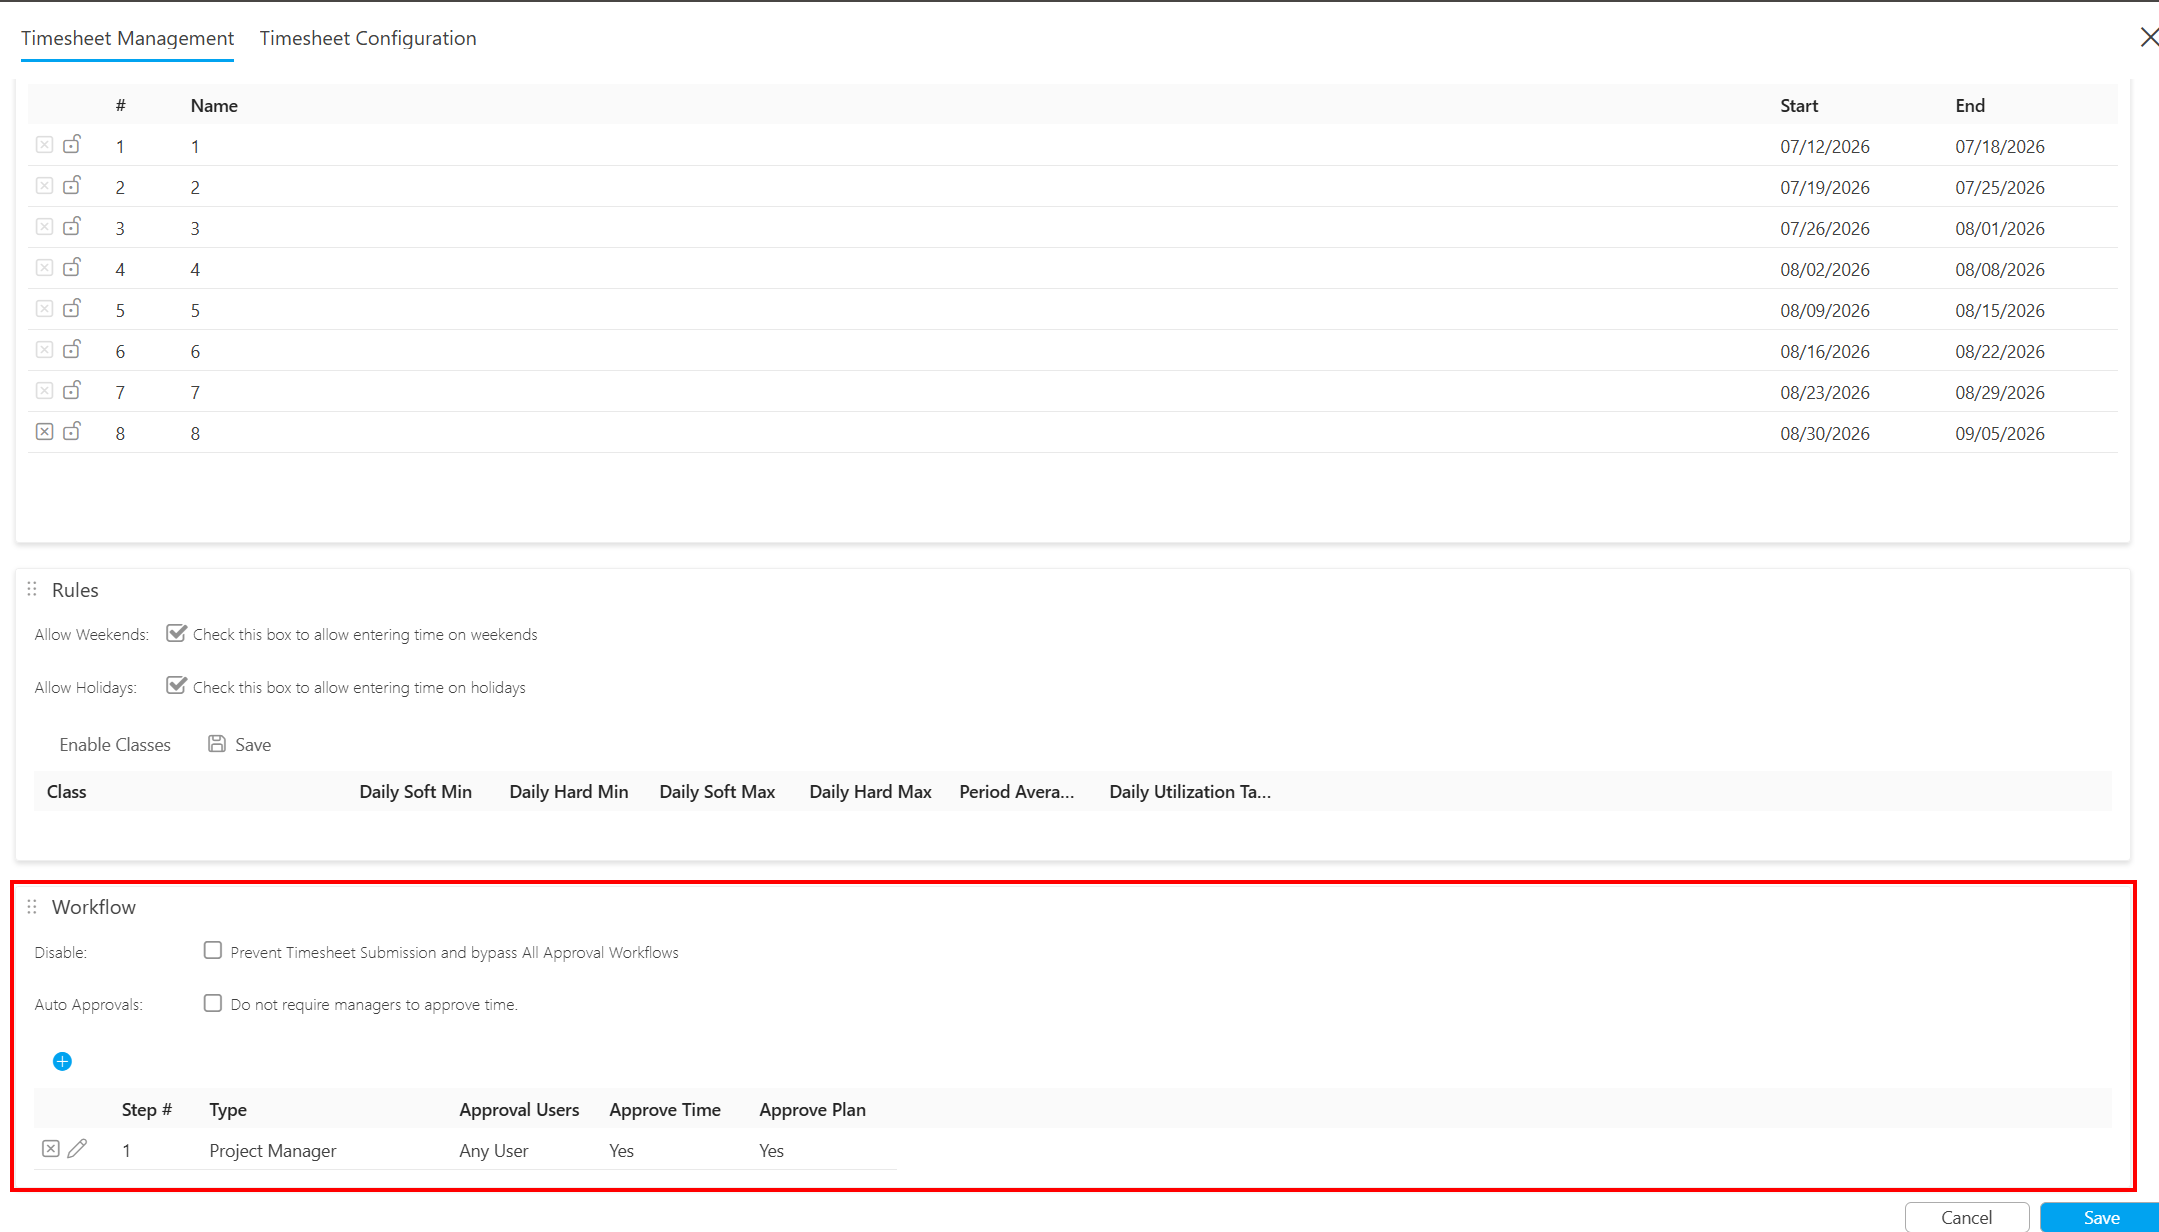The width and height of the screenshot is (2159, 1232).
Task: Click the Cancel button
Action: 1966,1217
